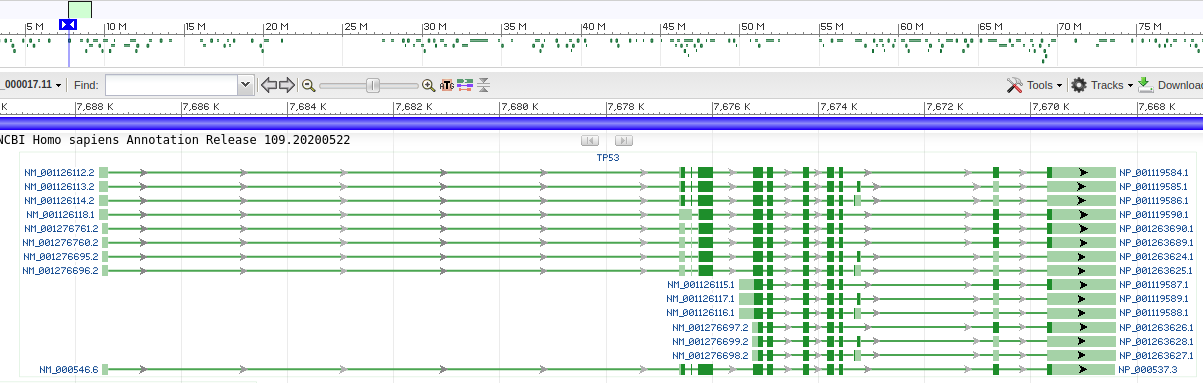This screenshot has width=1203, height=383.
Task: Click protein label NP_001119585.1
Action: pos(1153,187)
